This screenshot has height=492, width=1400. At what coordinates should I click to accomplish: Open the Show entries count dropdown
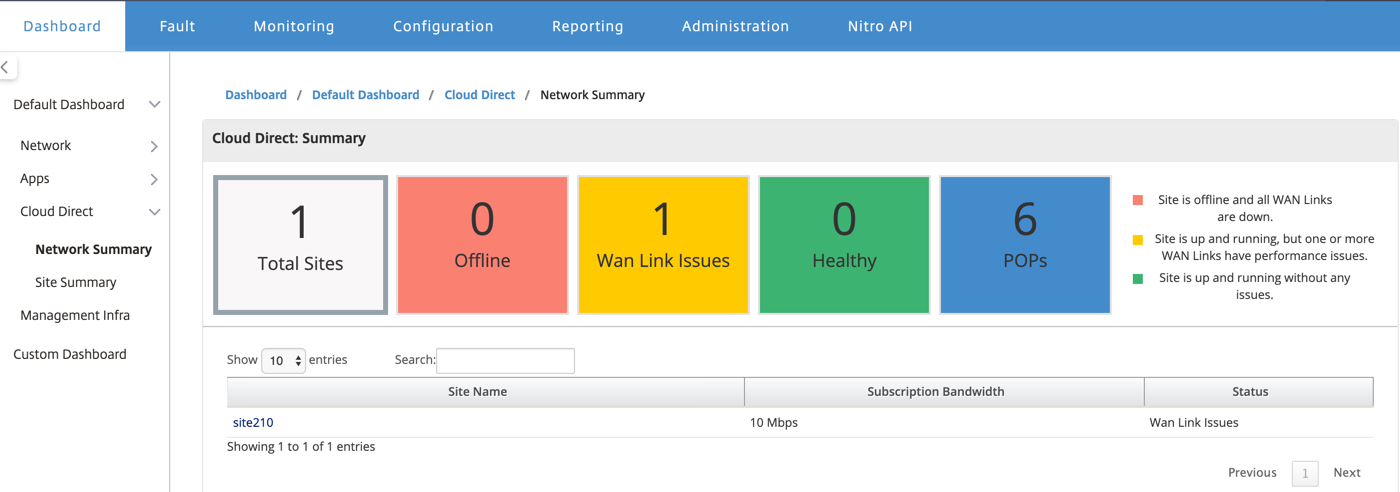[x=283, y=361]
